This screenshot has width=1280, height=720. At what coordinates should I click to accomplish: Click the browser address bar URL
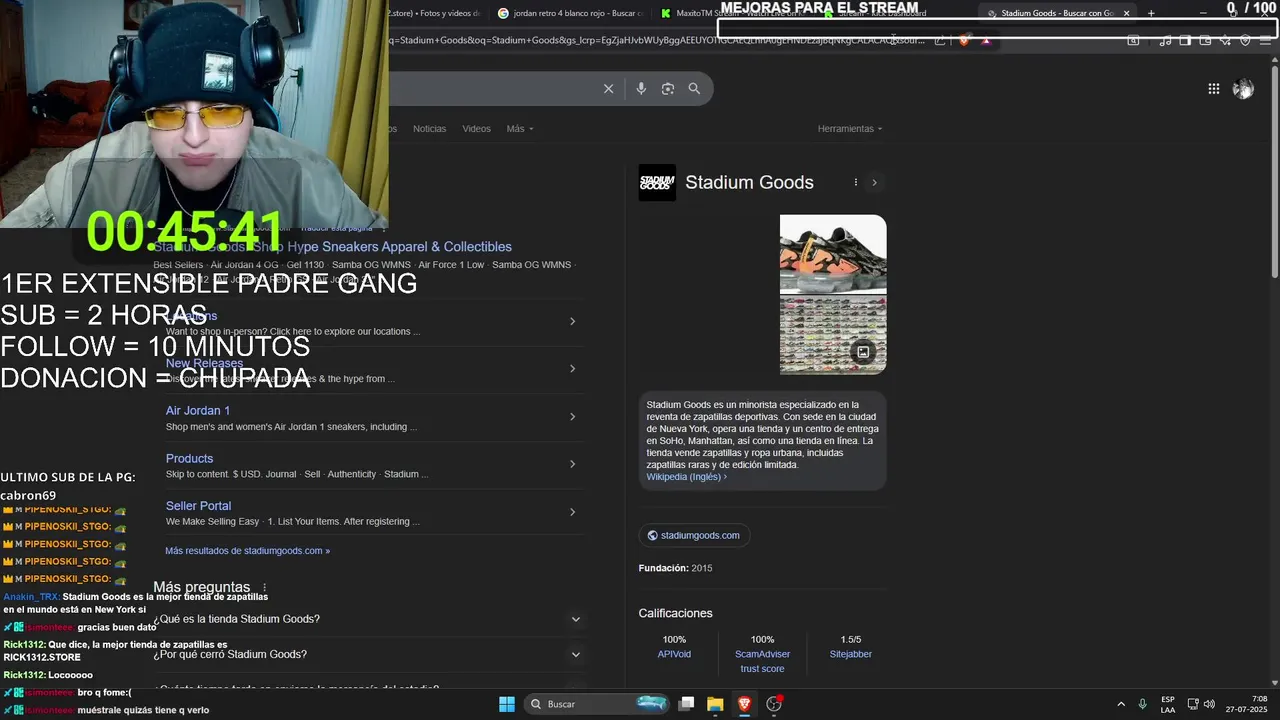point(655,40)
